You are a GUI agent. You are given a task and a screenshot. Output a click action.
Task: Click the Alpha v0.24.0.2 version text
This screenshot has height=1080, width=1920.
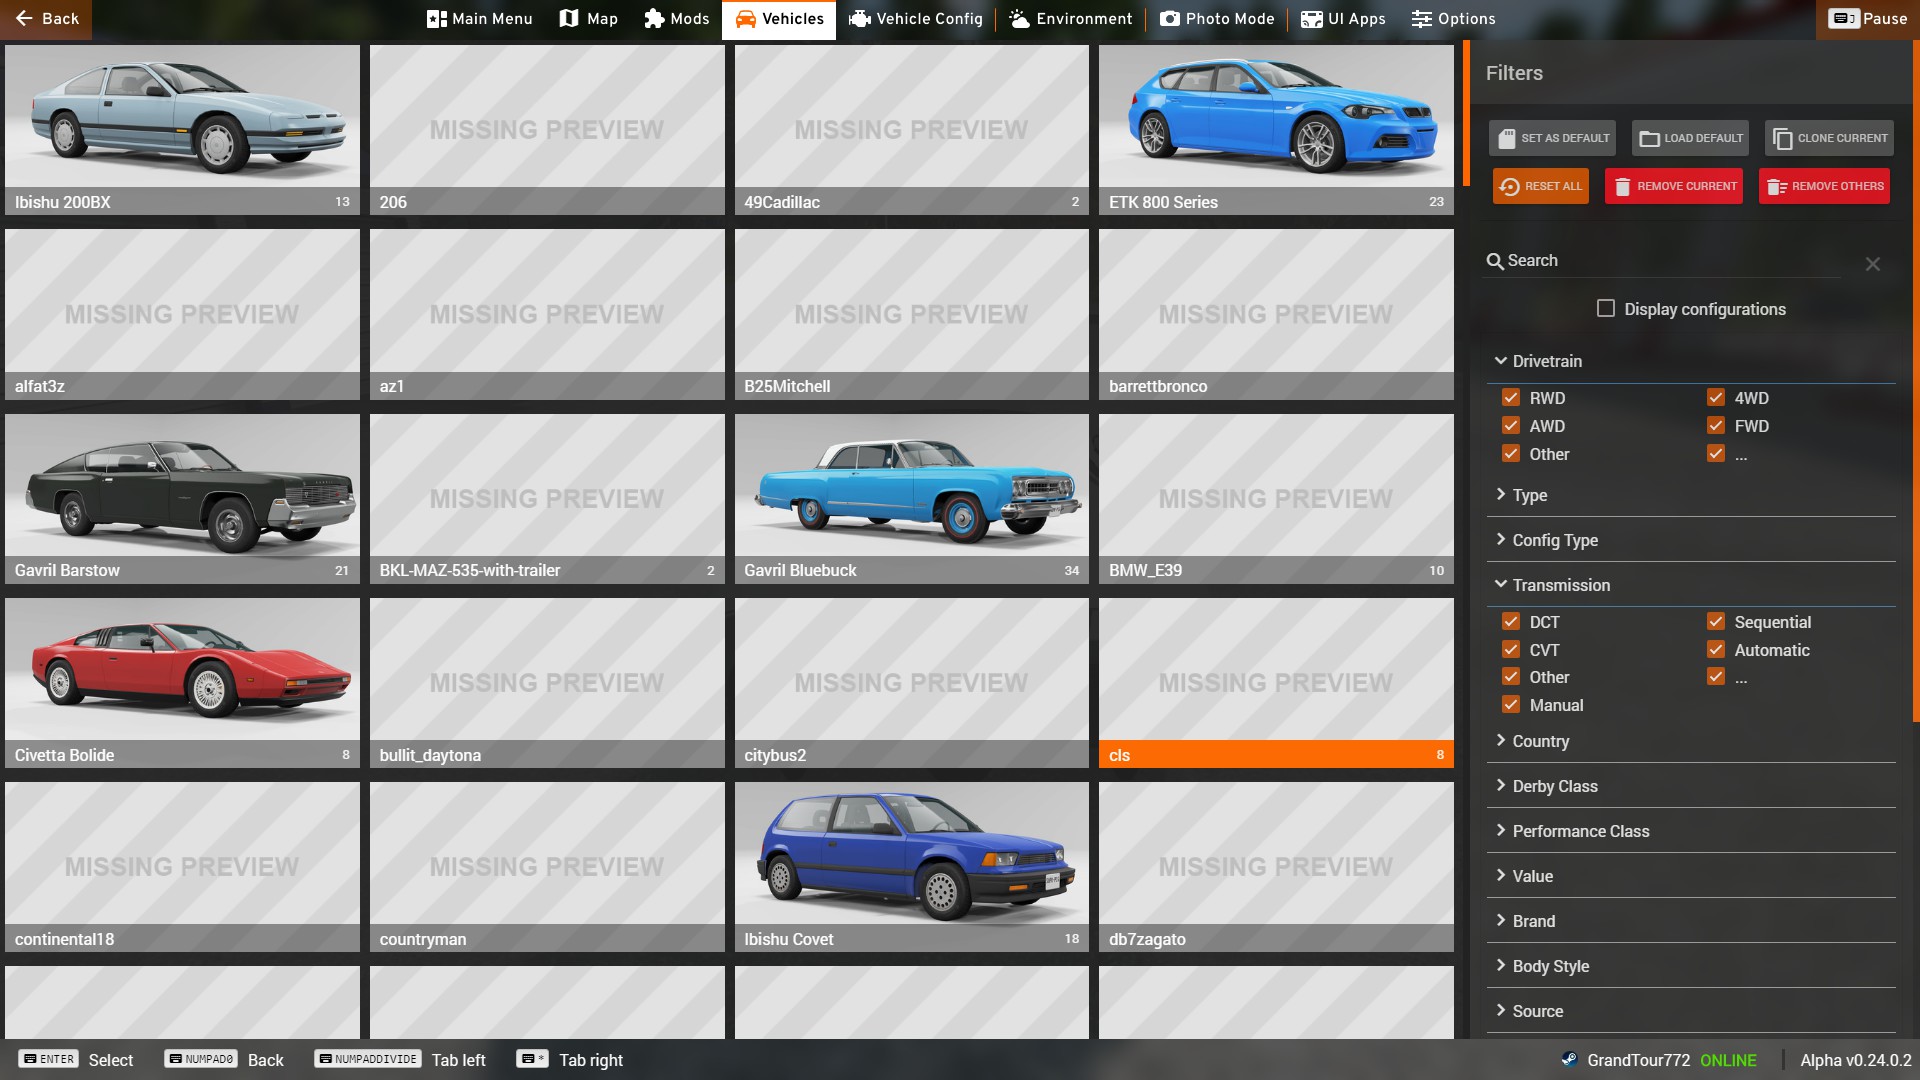pos(1855,1060)
